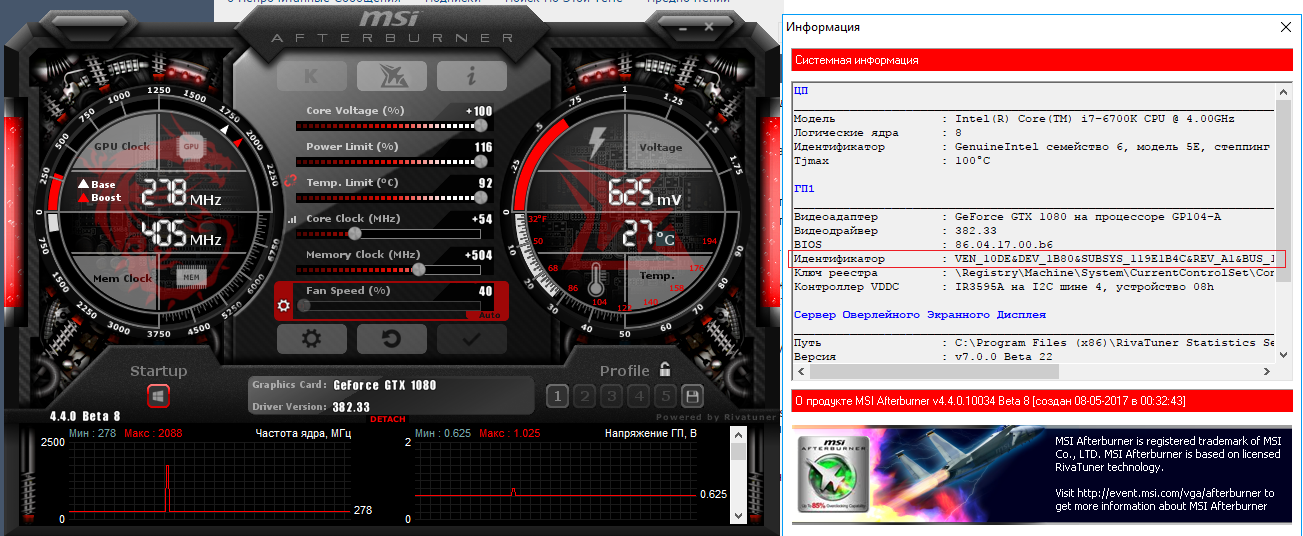The image size is (1303, 536).
Task: Click the GeForce GTX 1080 graphics card label
Action: (x=385, y=385)
